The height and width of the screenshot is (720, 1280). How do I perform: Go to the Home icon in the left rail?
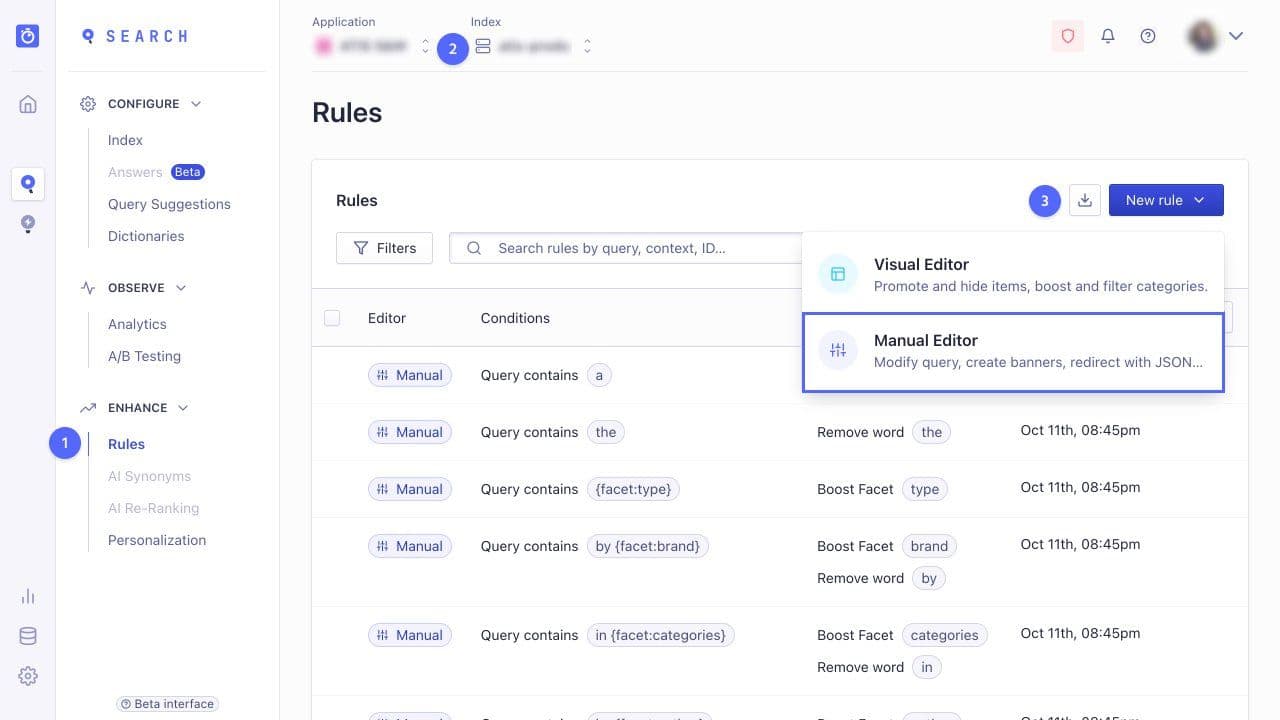28,104
